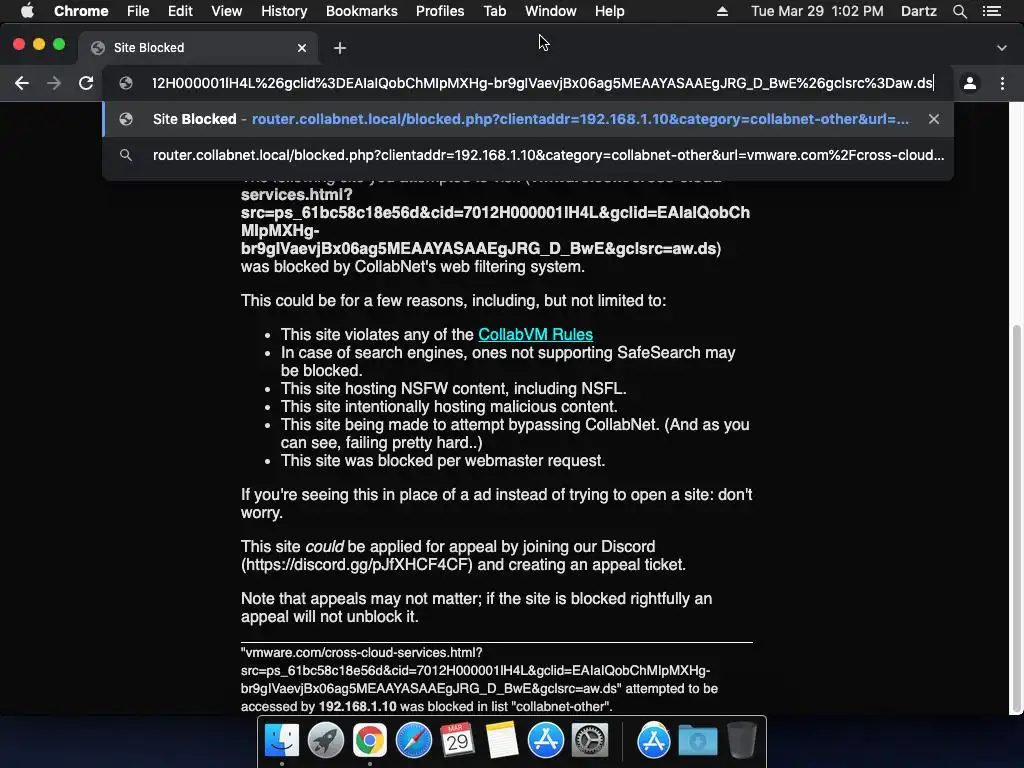Click the Site Blocked tab title
Screen dimensions: 1024x768
click(149, 48)
